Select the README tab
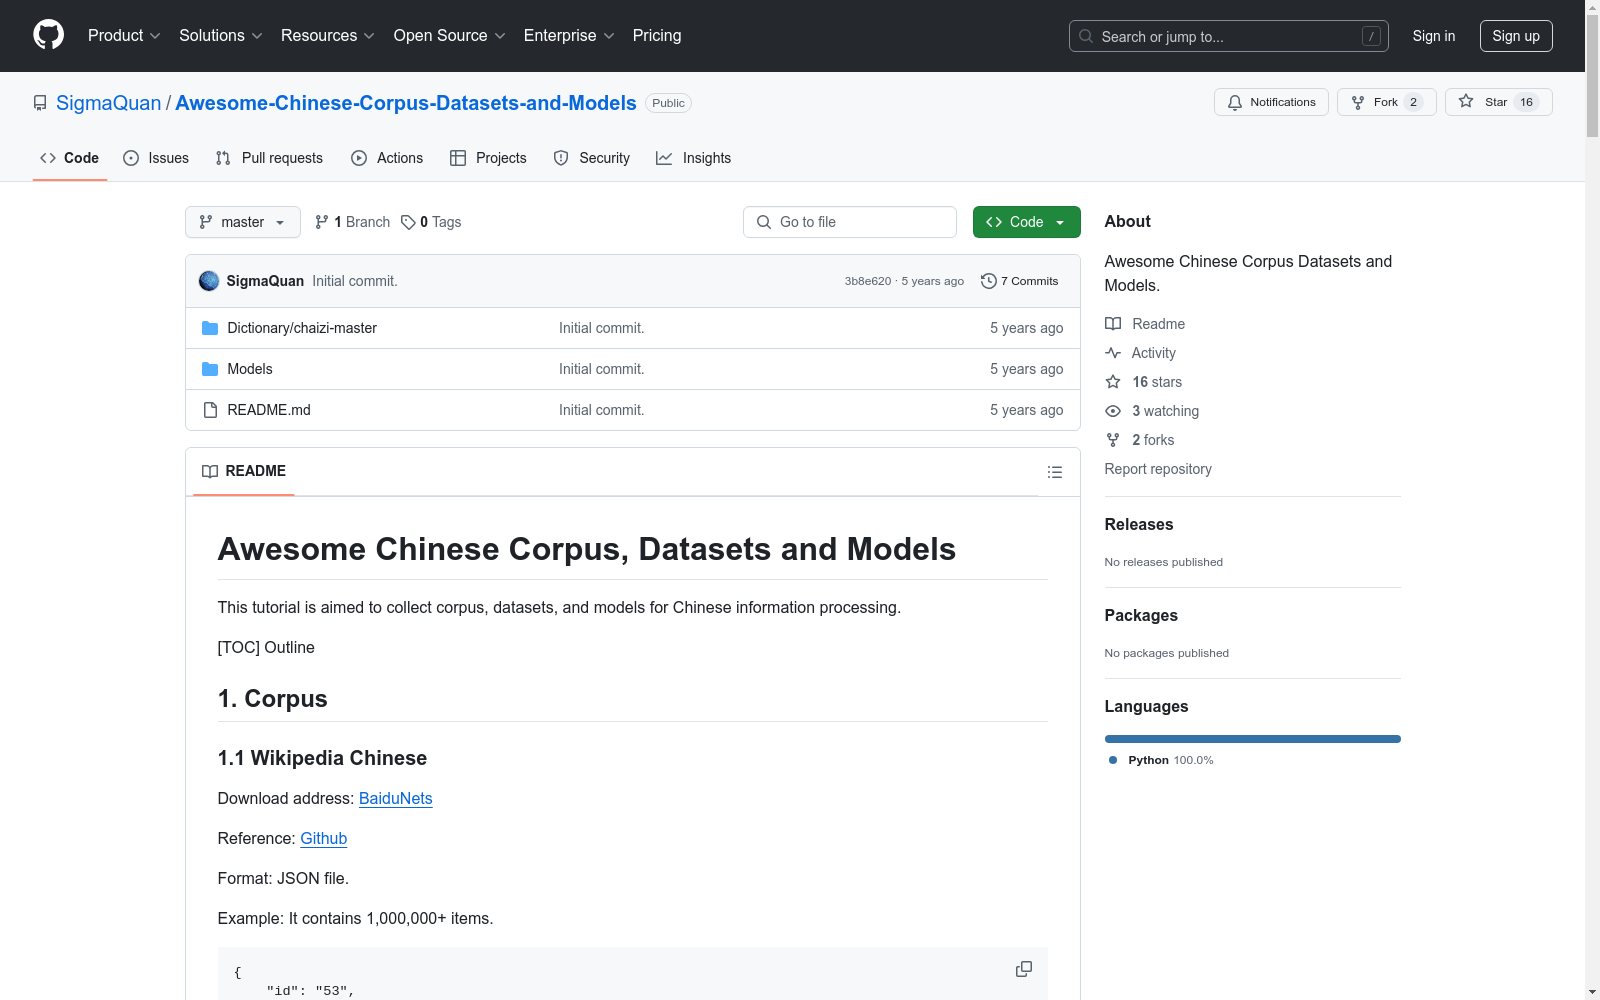The image size is (1600, 1000). 244,471
